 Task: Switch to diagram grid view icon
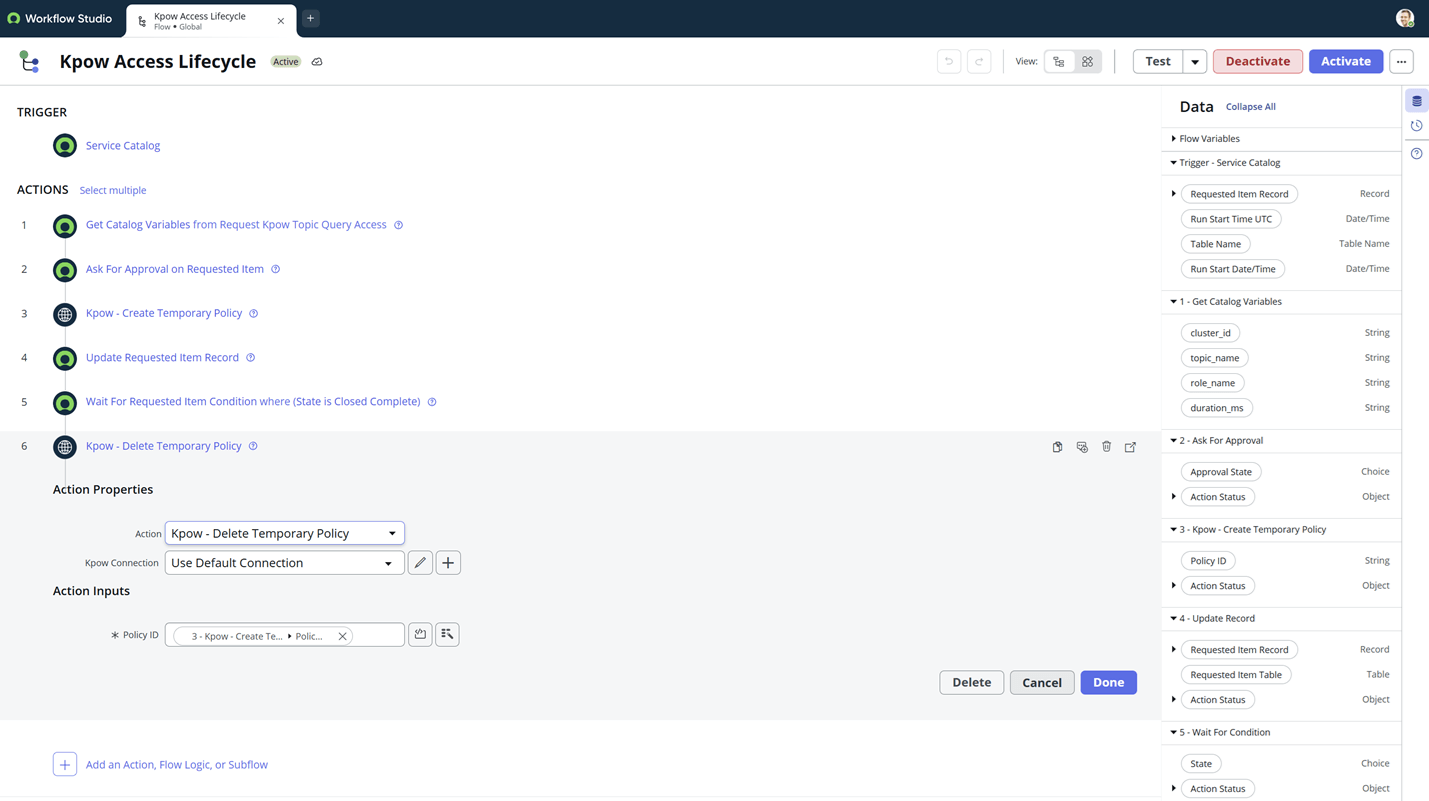click(1088, 62)
